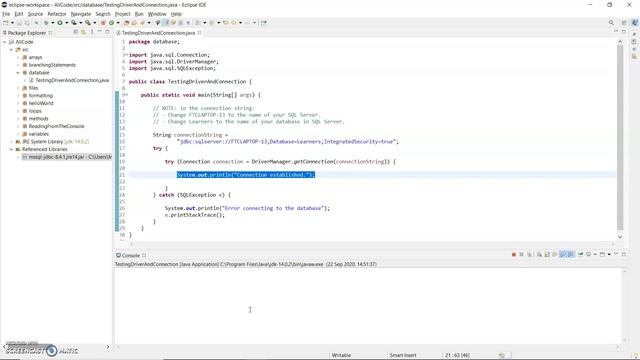Open the Project menu
The height and width of the screenshot is (360, 640).
point(122,14)
